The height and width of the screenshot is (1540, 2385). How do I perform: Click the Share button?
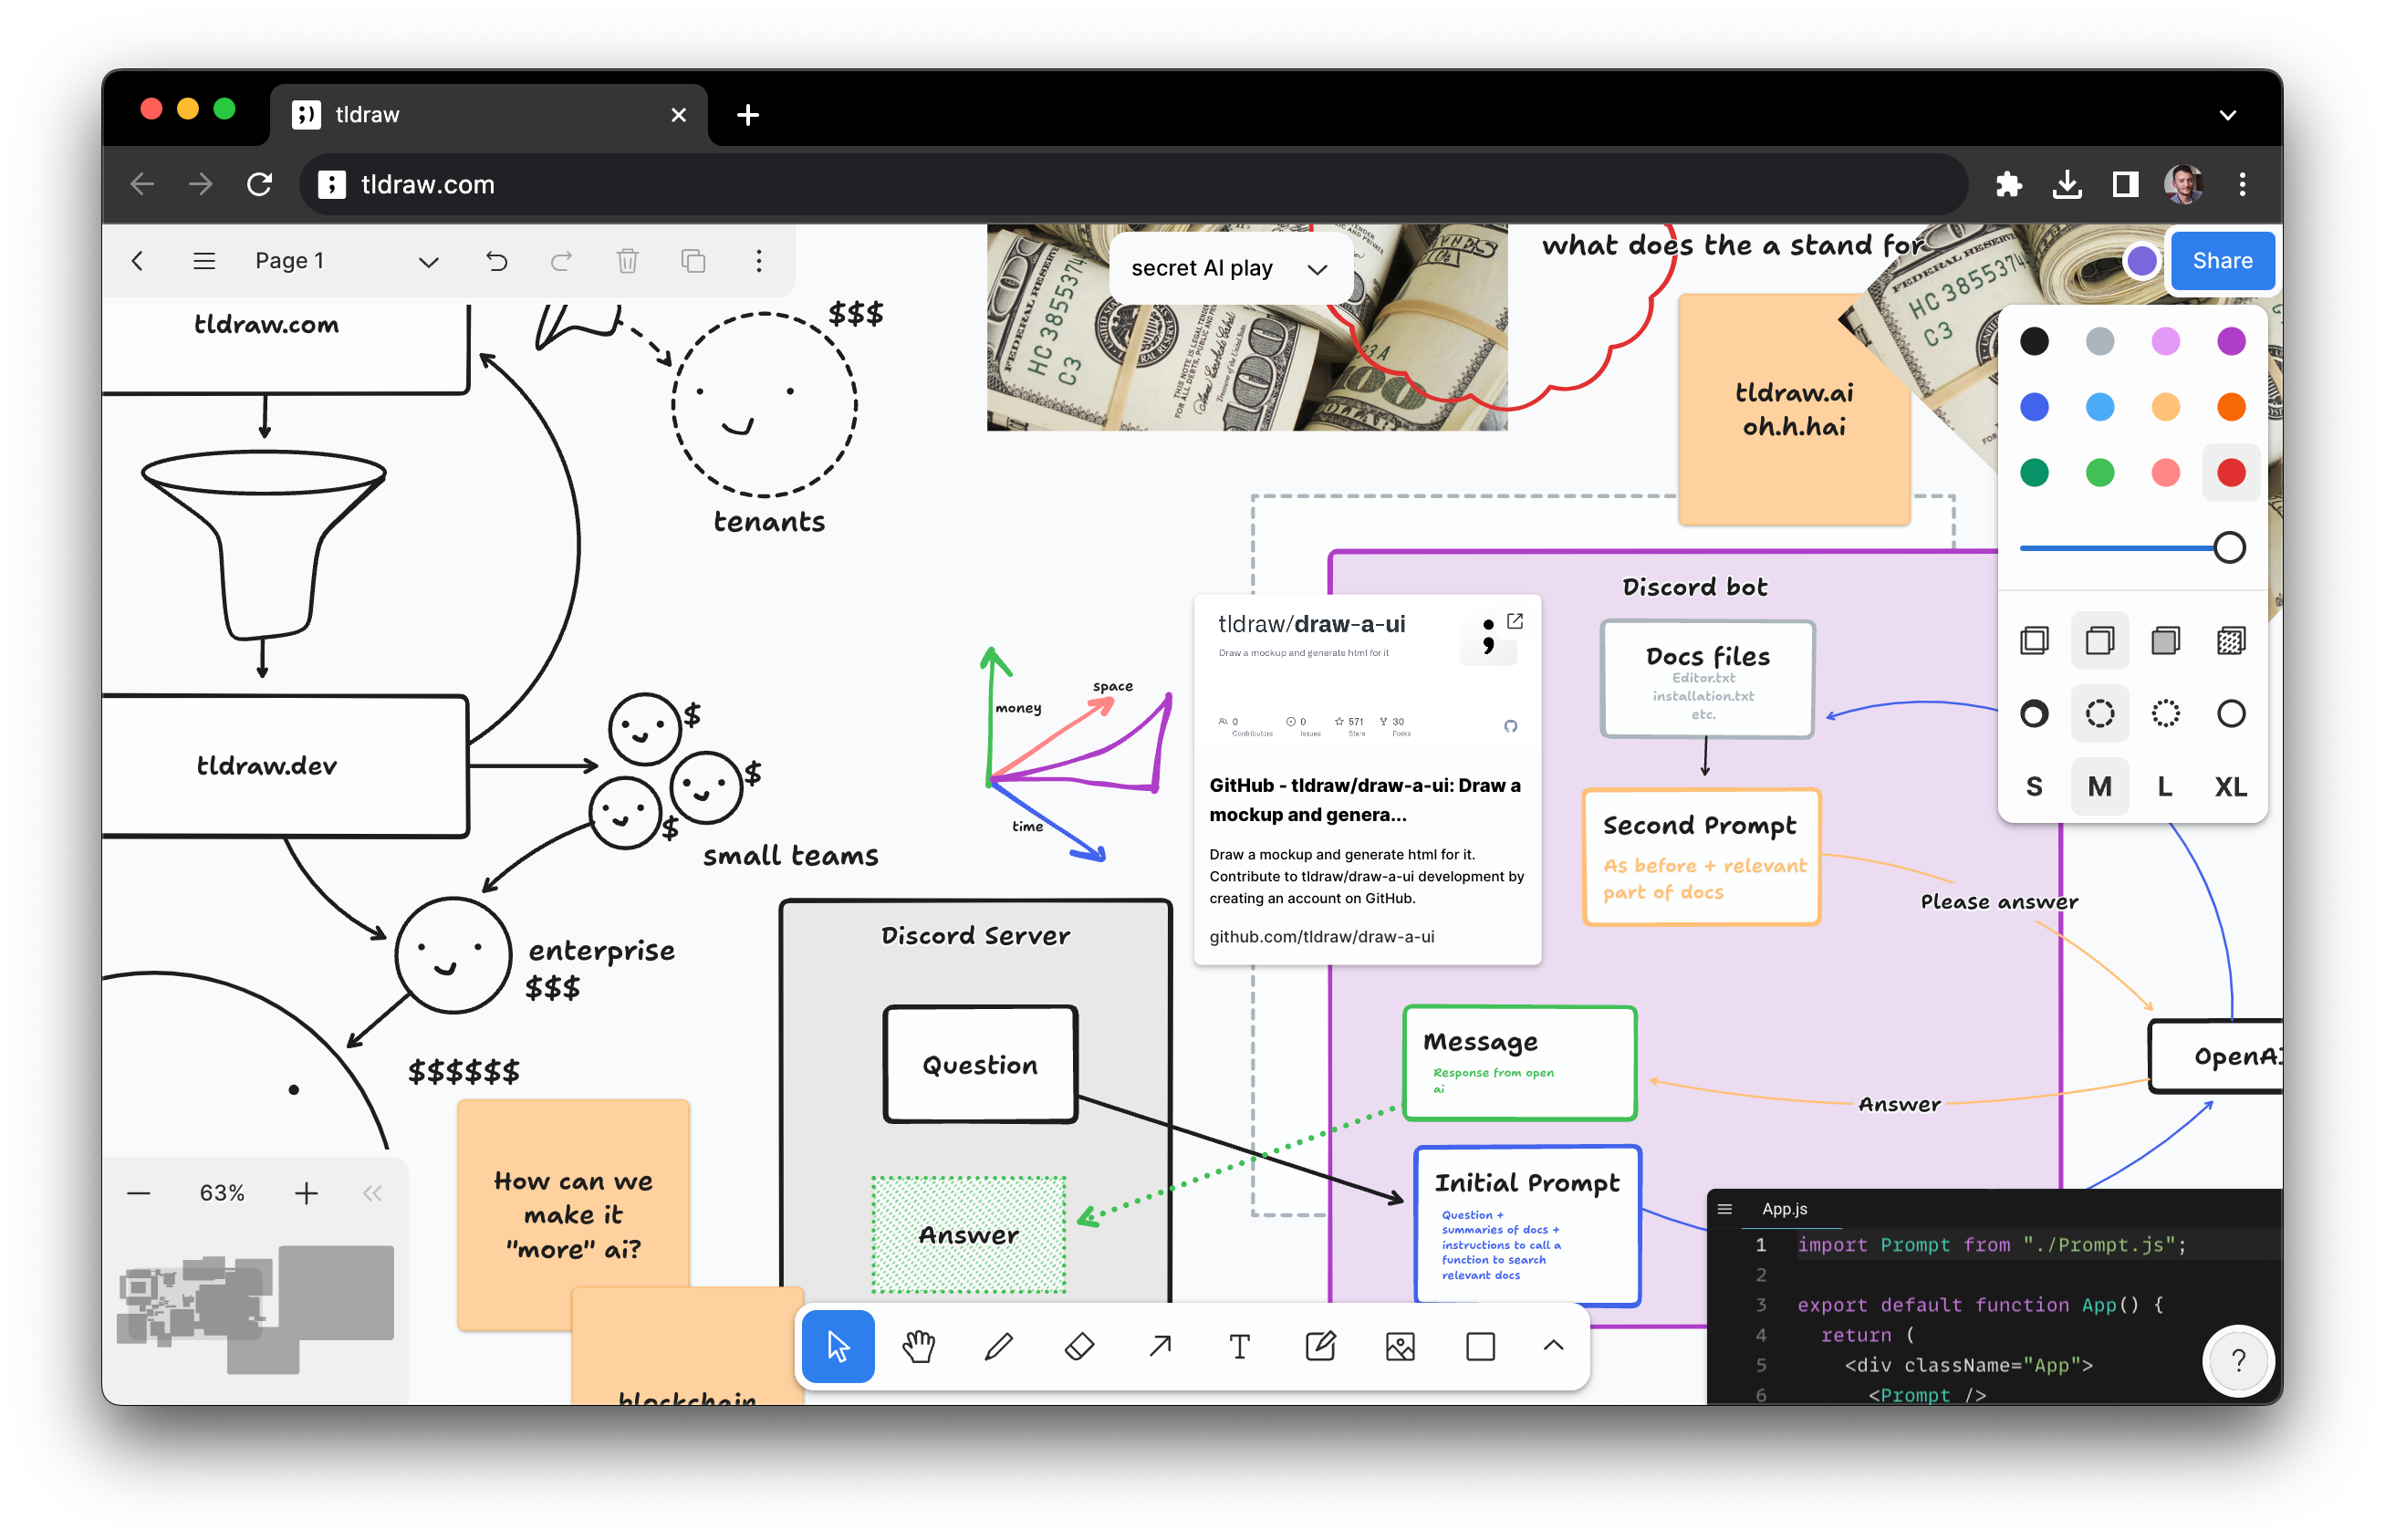pyautogui.click(x=2222, y=260)
